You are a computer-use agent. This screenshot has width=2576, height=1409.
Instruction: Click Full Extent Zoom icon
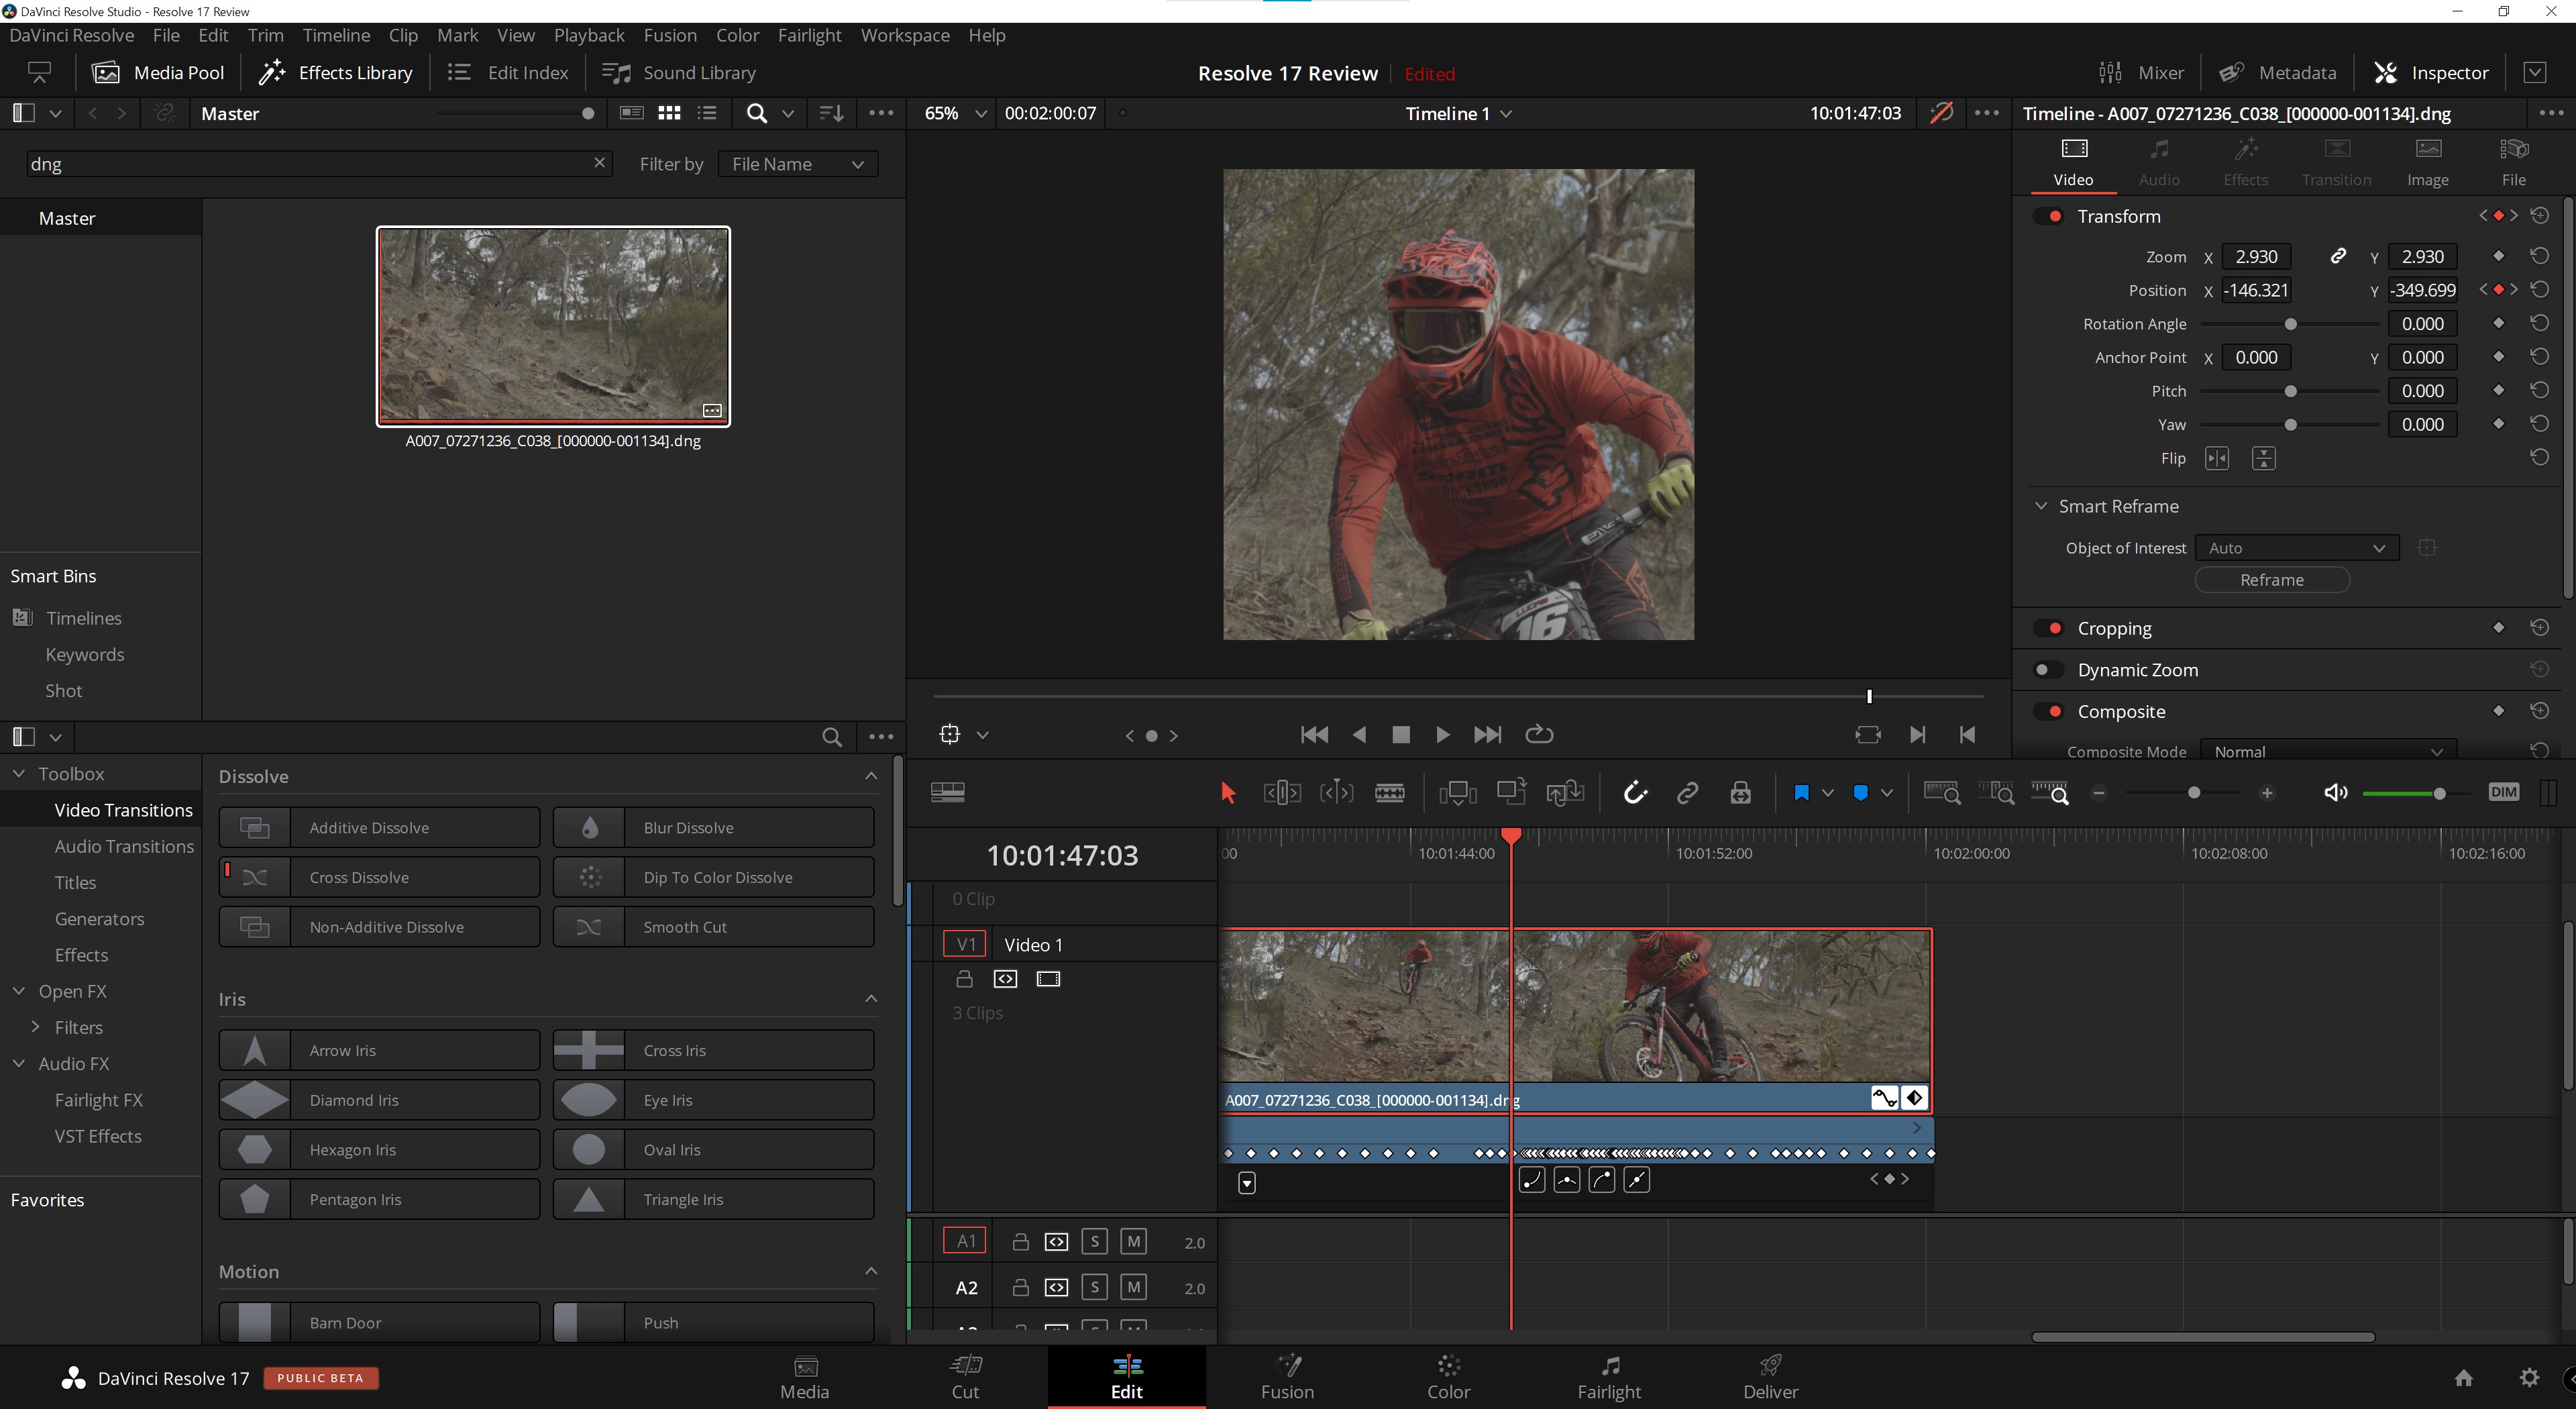pyautogui.click(x=1942, y=792)
